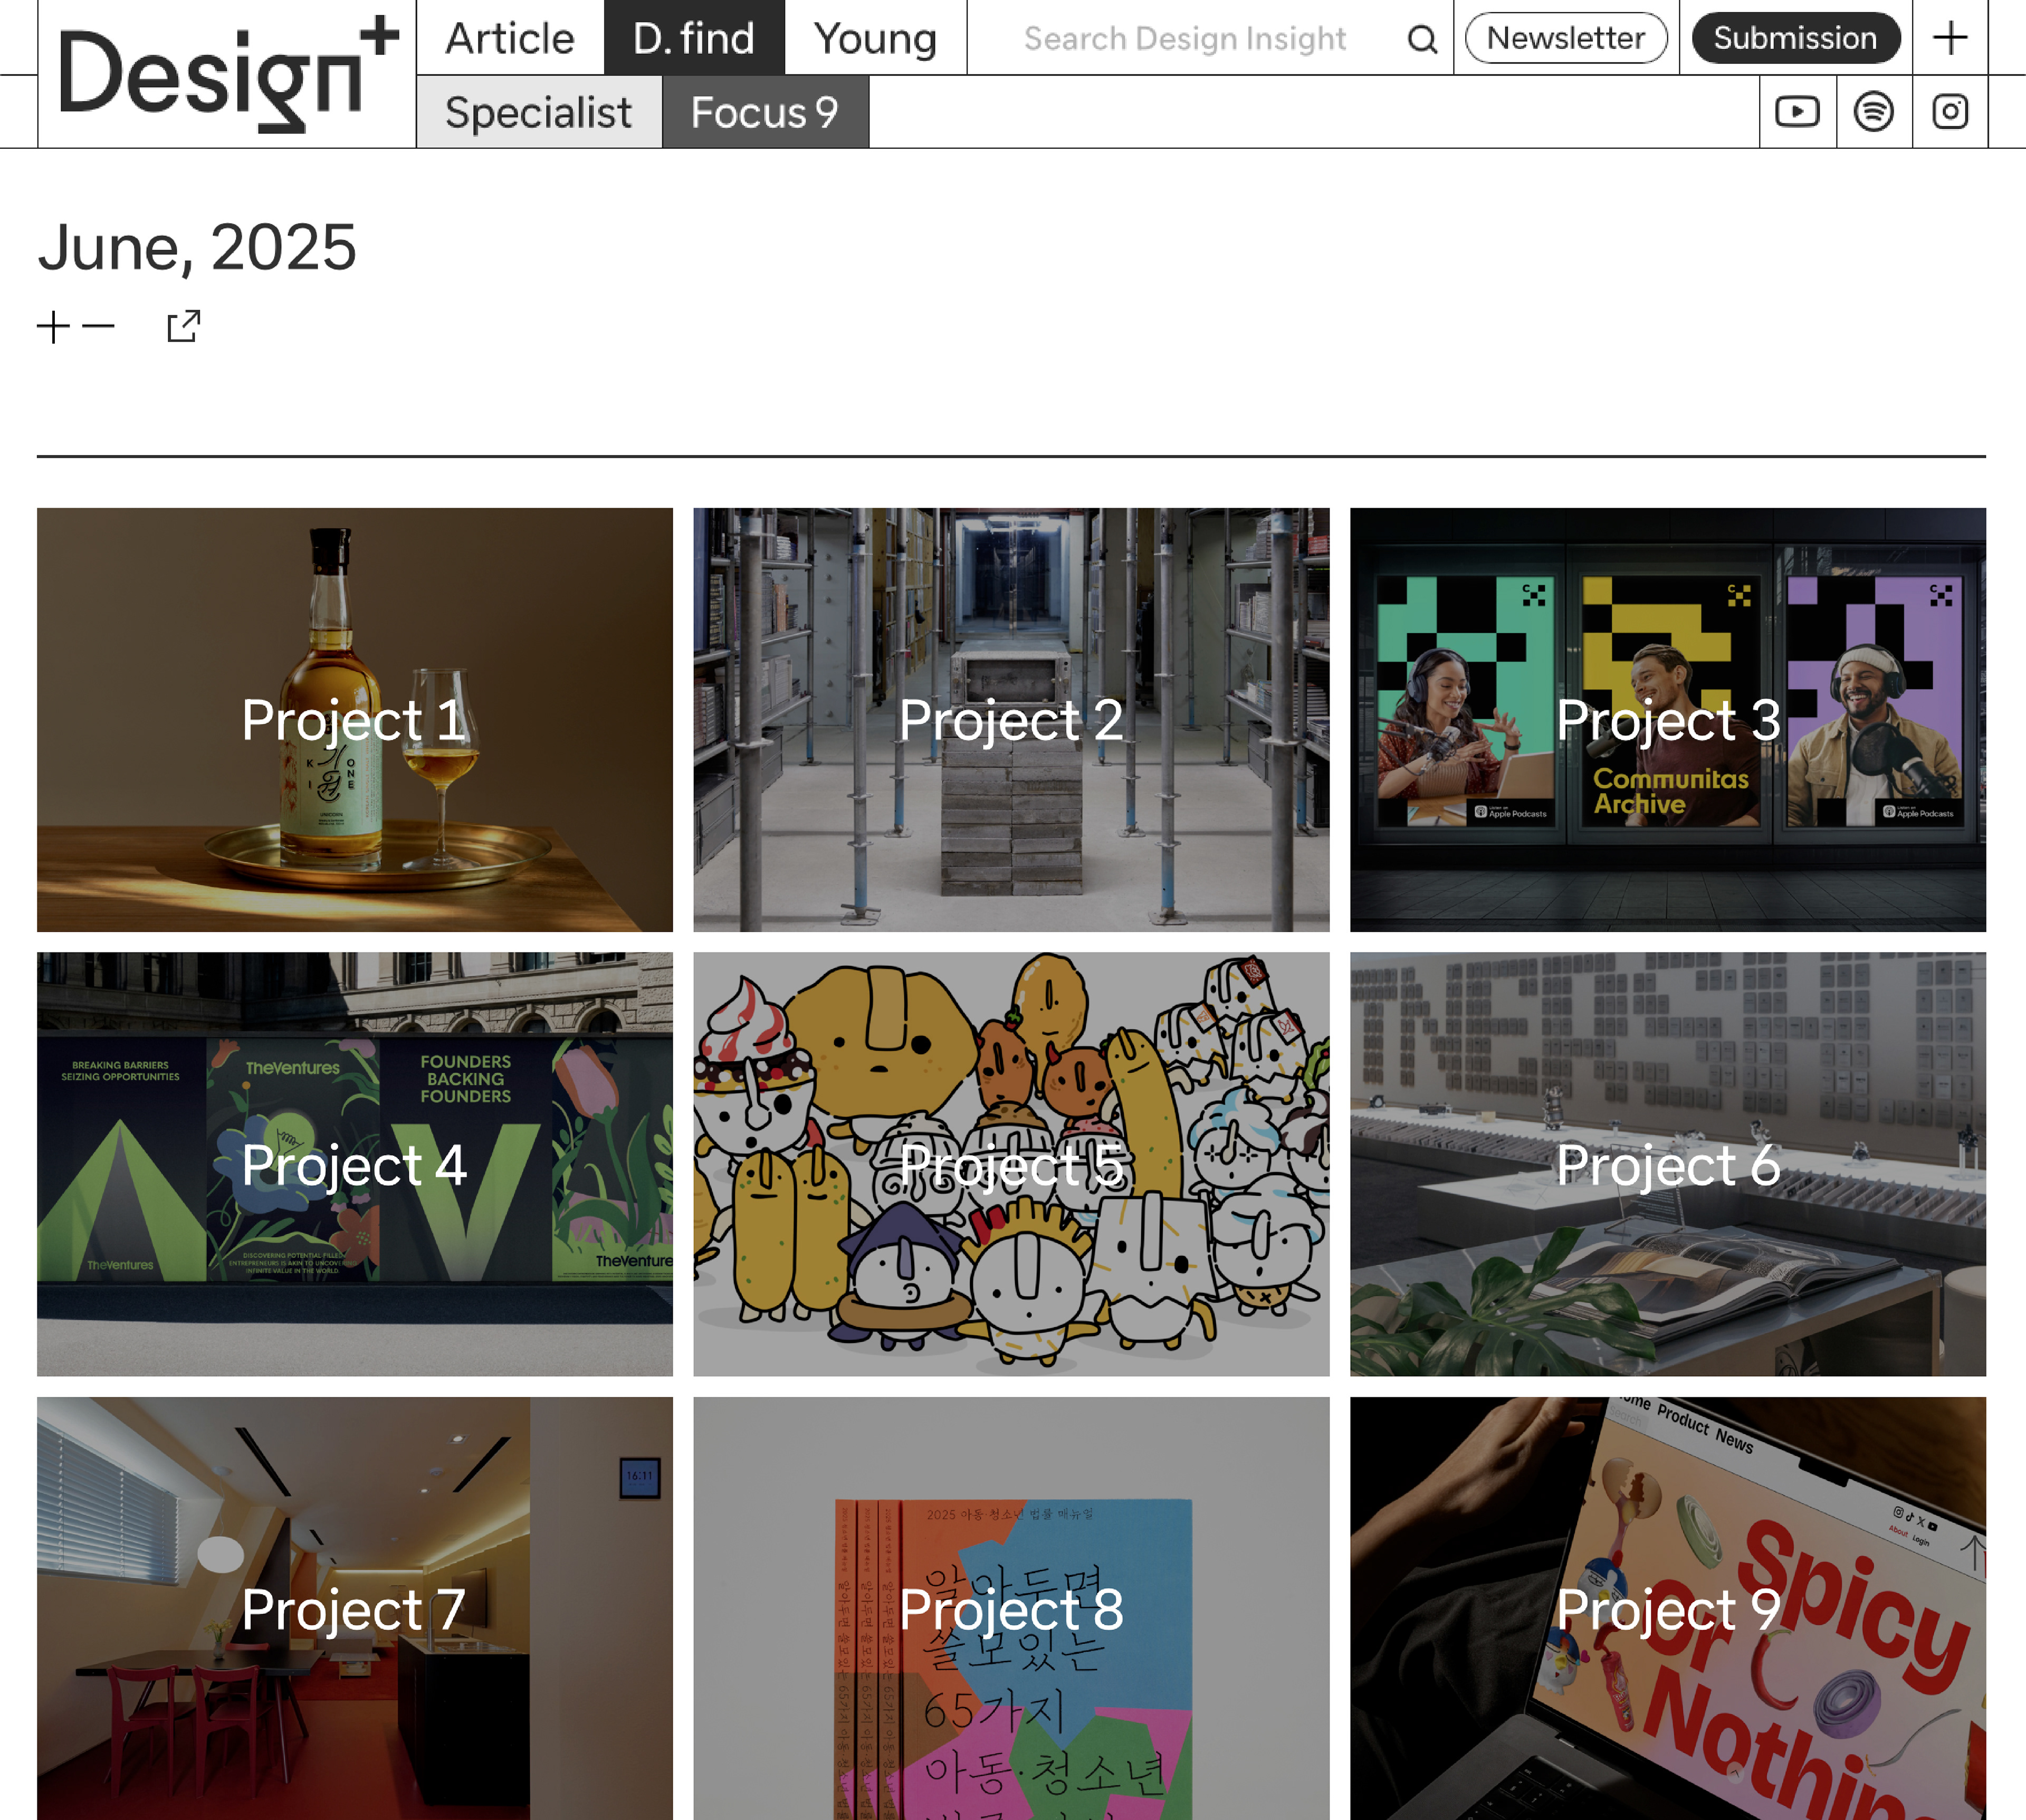The image size is (2026, 1820).
Task: Click the share/external link icon
Action: click(x=184, y=326)
